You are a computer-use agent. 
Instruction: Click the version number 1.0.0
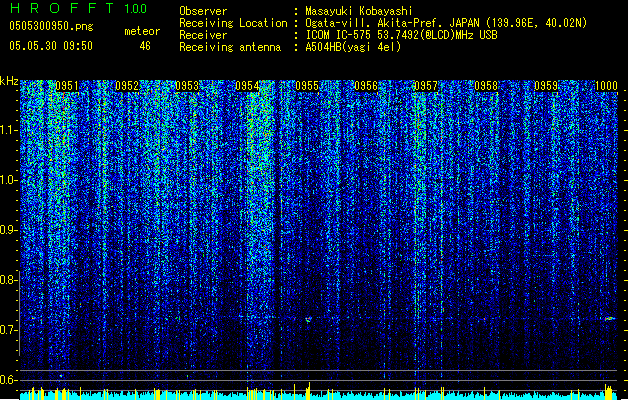coord(135,9)
